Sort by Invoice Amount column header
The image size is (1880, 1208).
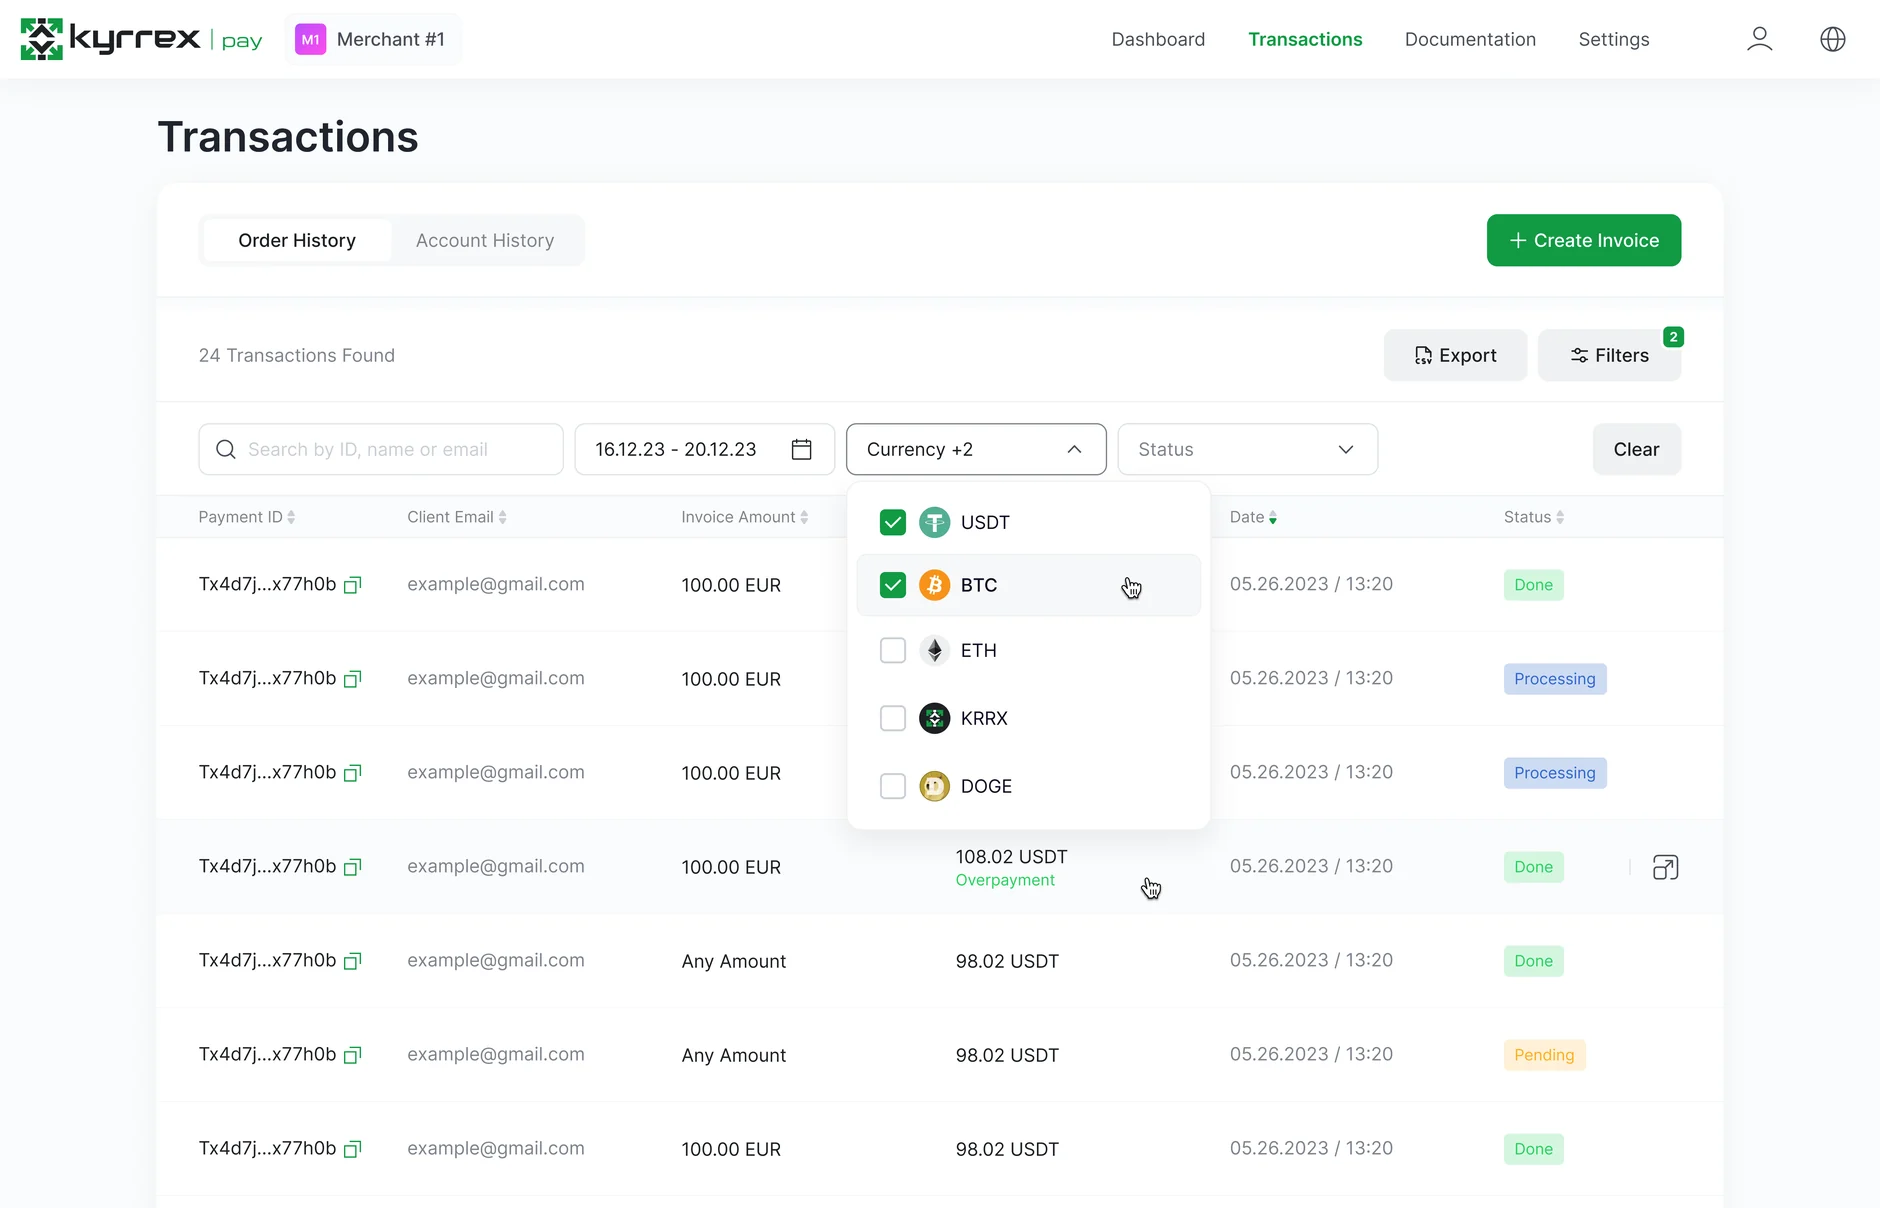pyautogui.click(x=745, y=517)
